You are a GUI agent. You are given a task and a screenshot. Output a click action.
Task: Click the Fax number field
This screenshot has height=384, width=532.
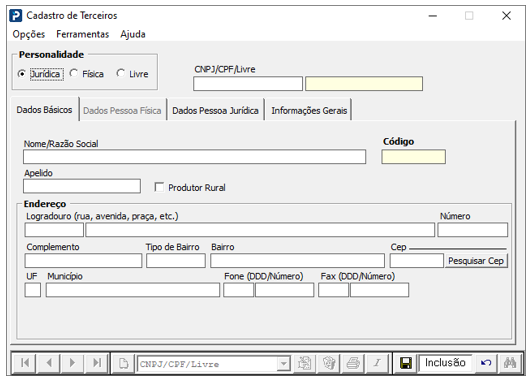point(379,290)
